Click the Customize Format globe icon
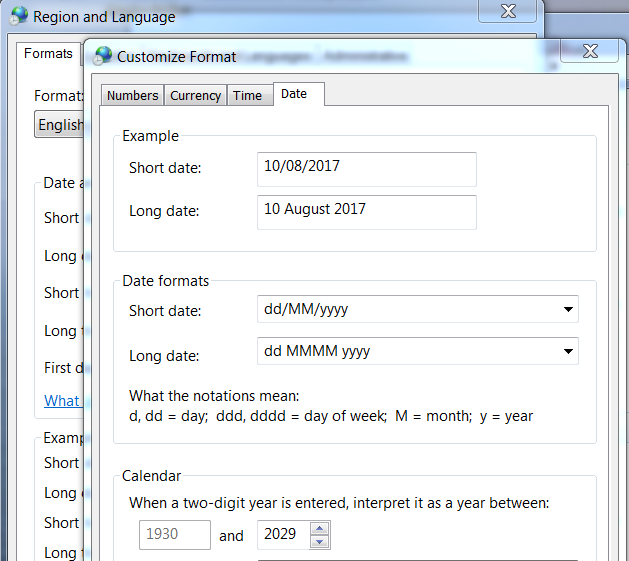The height and width of the screenshot is (561, 629). [102, 56]
